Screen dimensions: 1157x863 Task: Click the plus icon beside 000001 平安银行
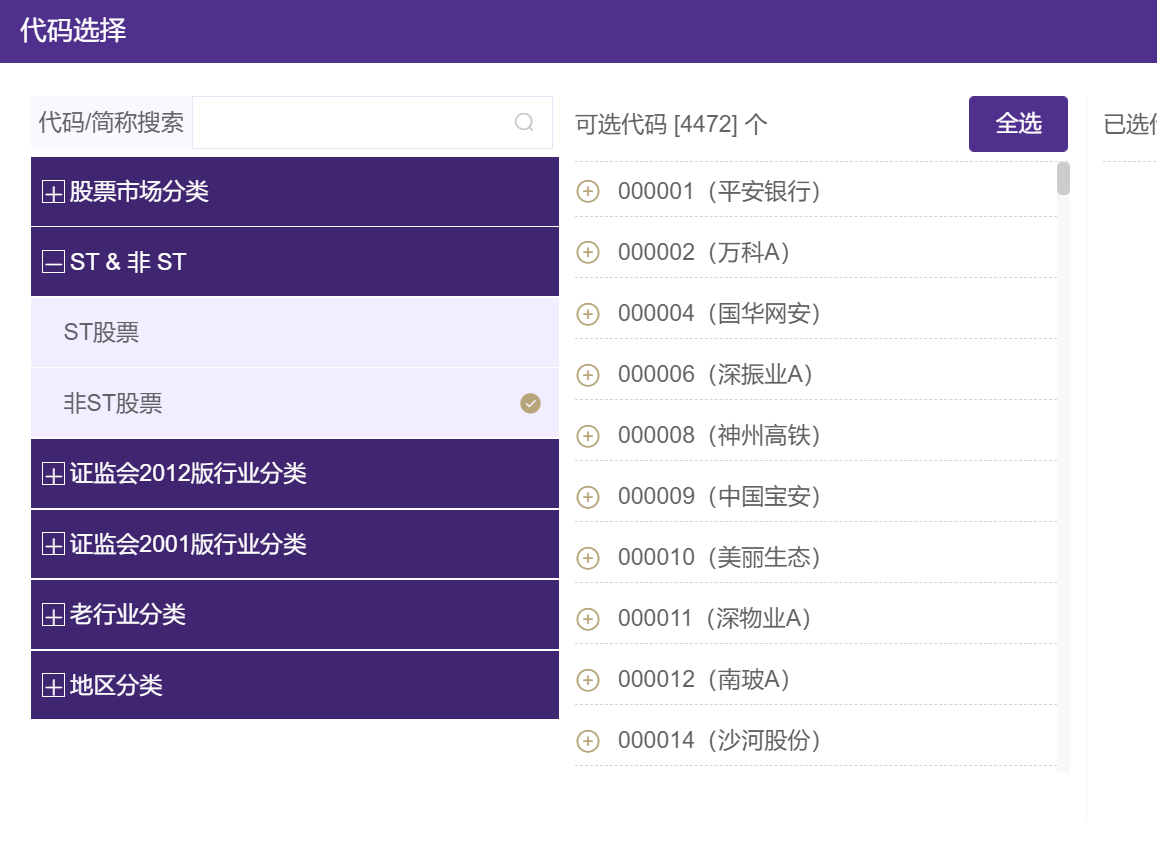588,191
